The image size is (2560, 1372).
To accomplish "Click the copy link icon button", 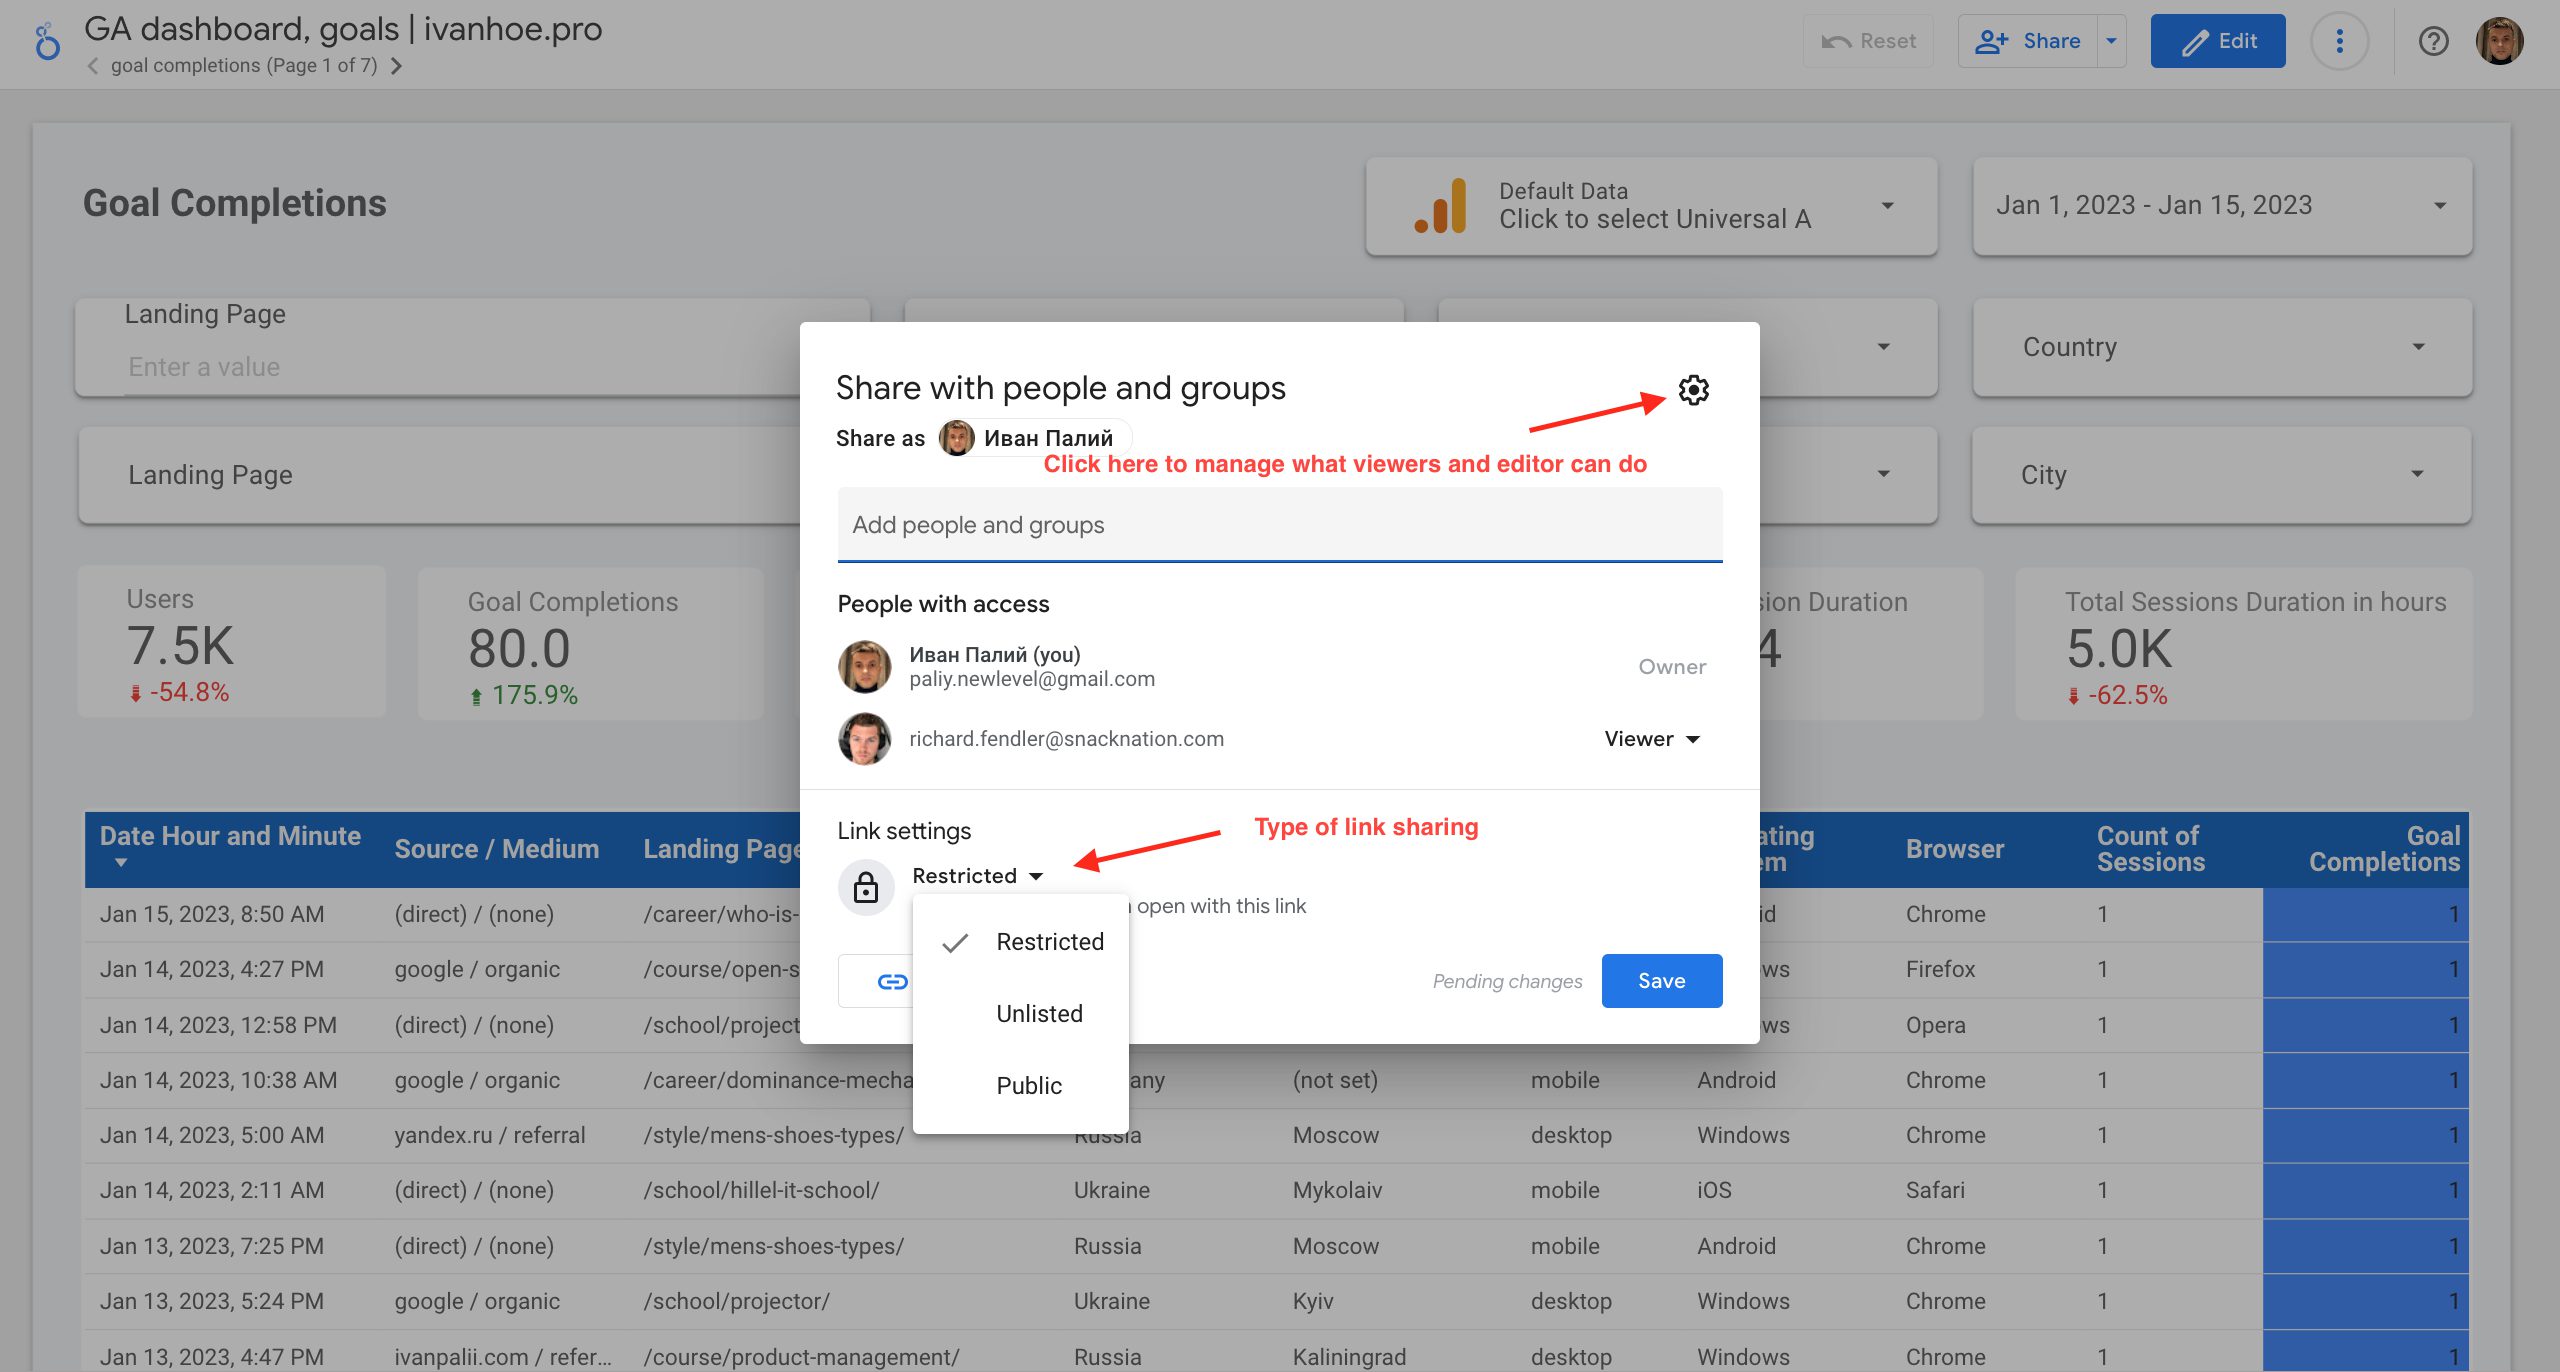I will tap(891, 981).
